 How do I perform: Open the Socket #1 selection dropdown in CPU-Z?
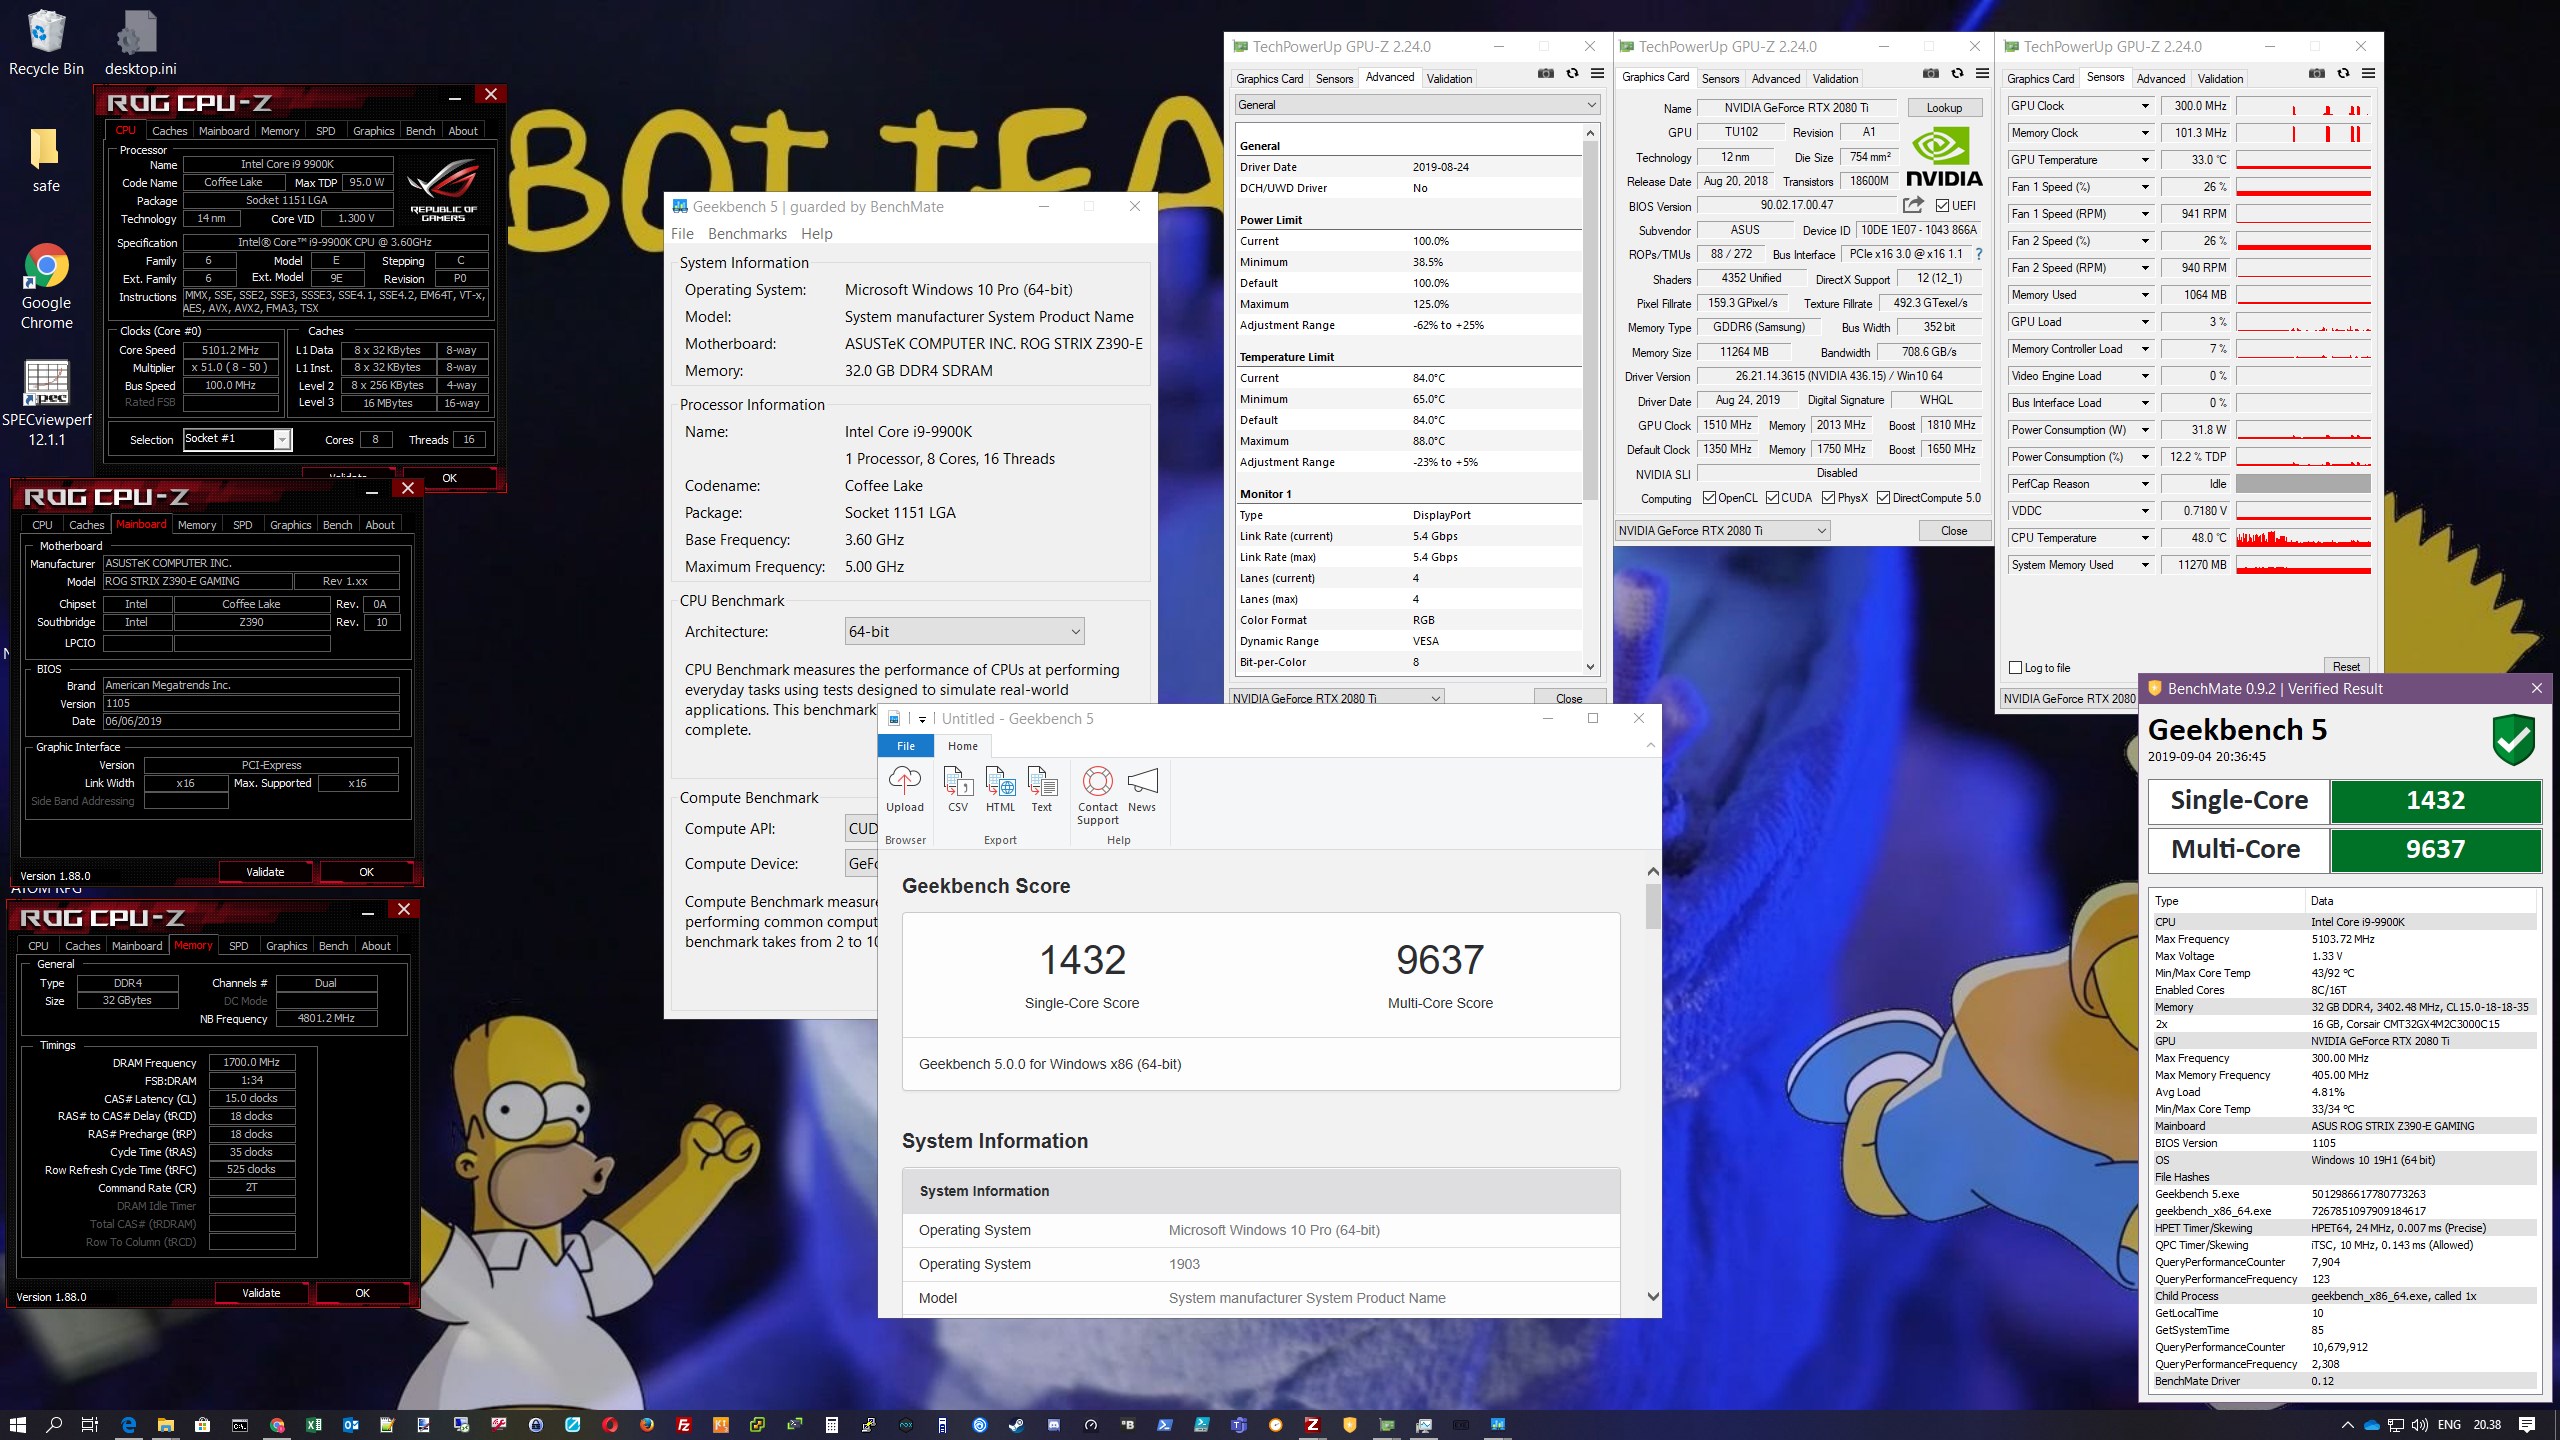point(237,439)
